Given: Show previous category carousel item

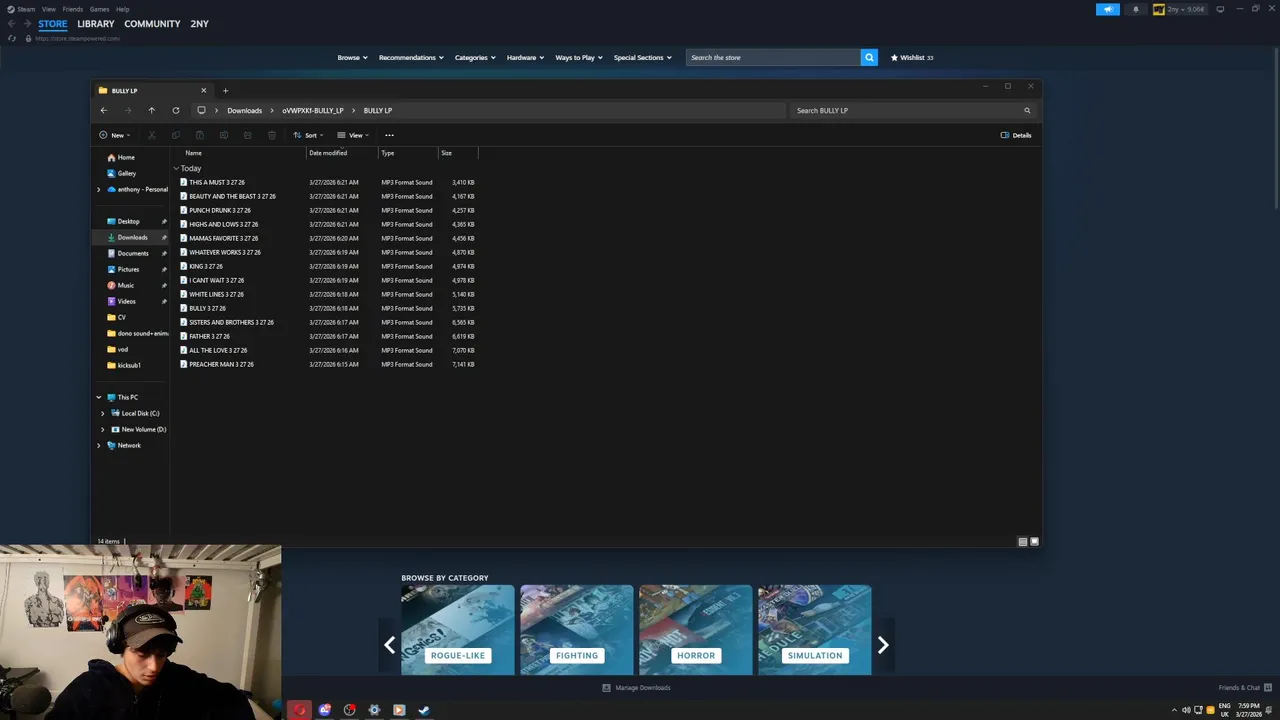Looking at the screenshot, I should click(x=390, y=645).
